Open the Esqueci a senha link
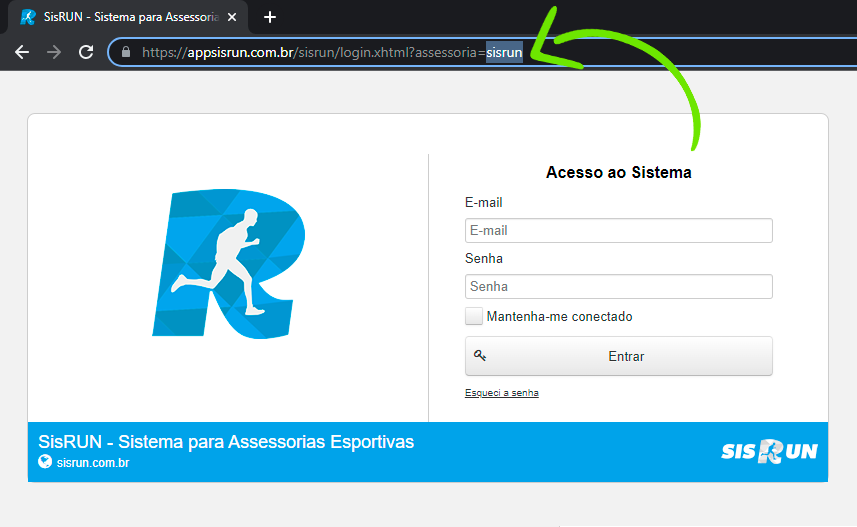This screenshot has width=857, height=527. pos(502,393)
